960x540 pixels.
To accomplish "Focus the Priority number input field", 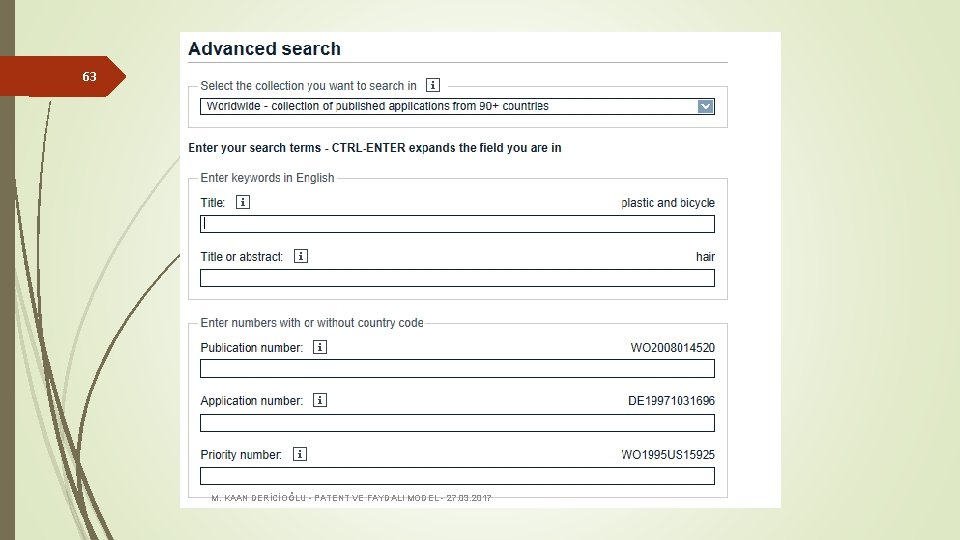I will 457,476.
